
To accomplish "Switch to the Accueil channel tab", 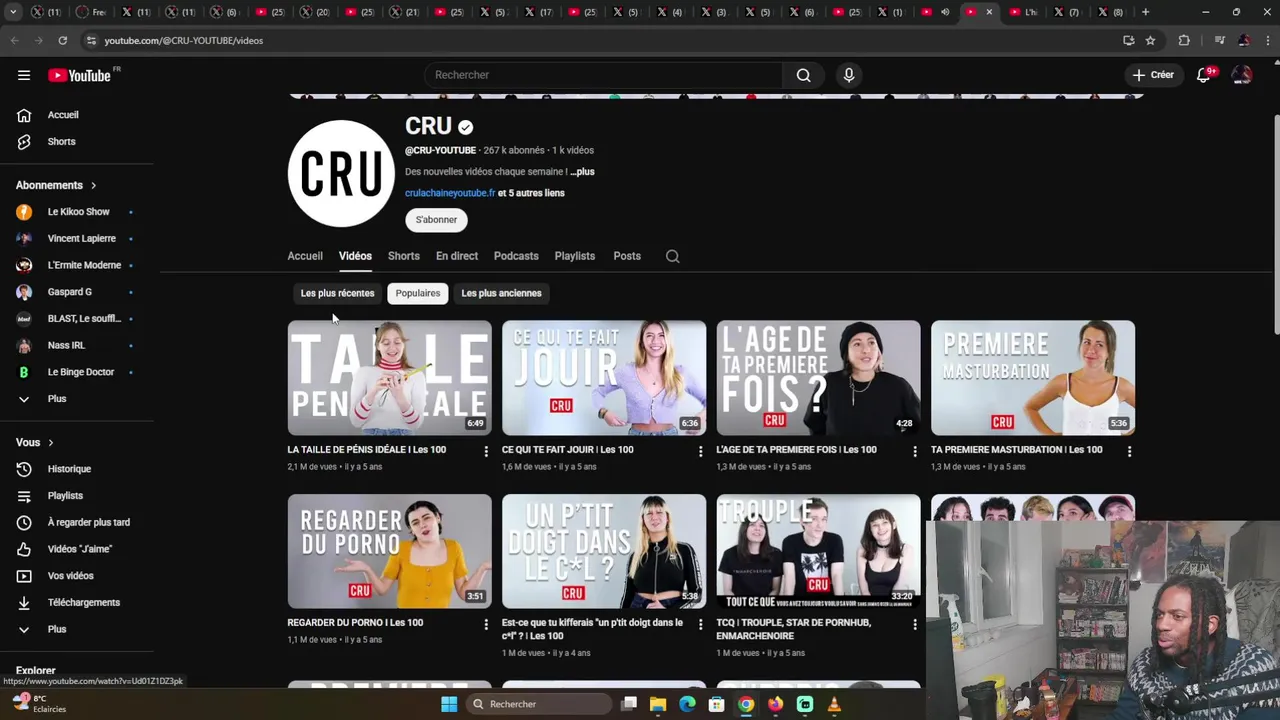I will point(305,256).
